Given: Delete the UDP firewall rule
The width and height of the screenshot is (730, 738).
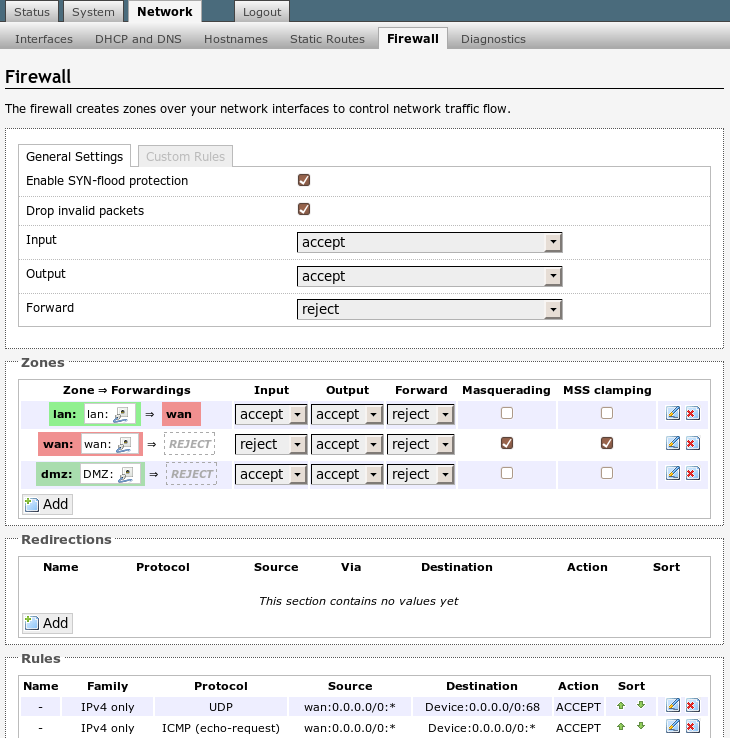Looking at the screenshot, I should (x=691, y=706).
